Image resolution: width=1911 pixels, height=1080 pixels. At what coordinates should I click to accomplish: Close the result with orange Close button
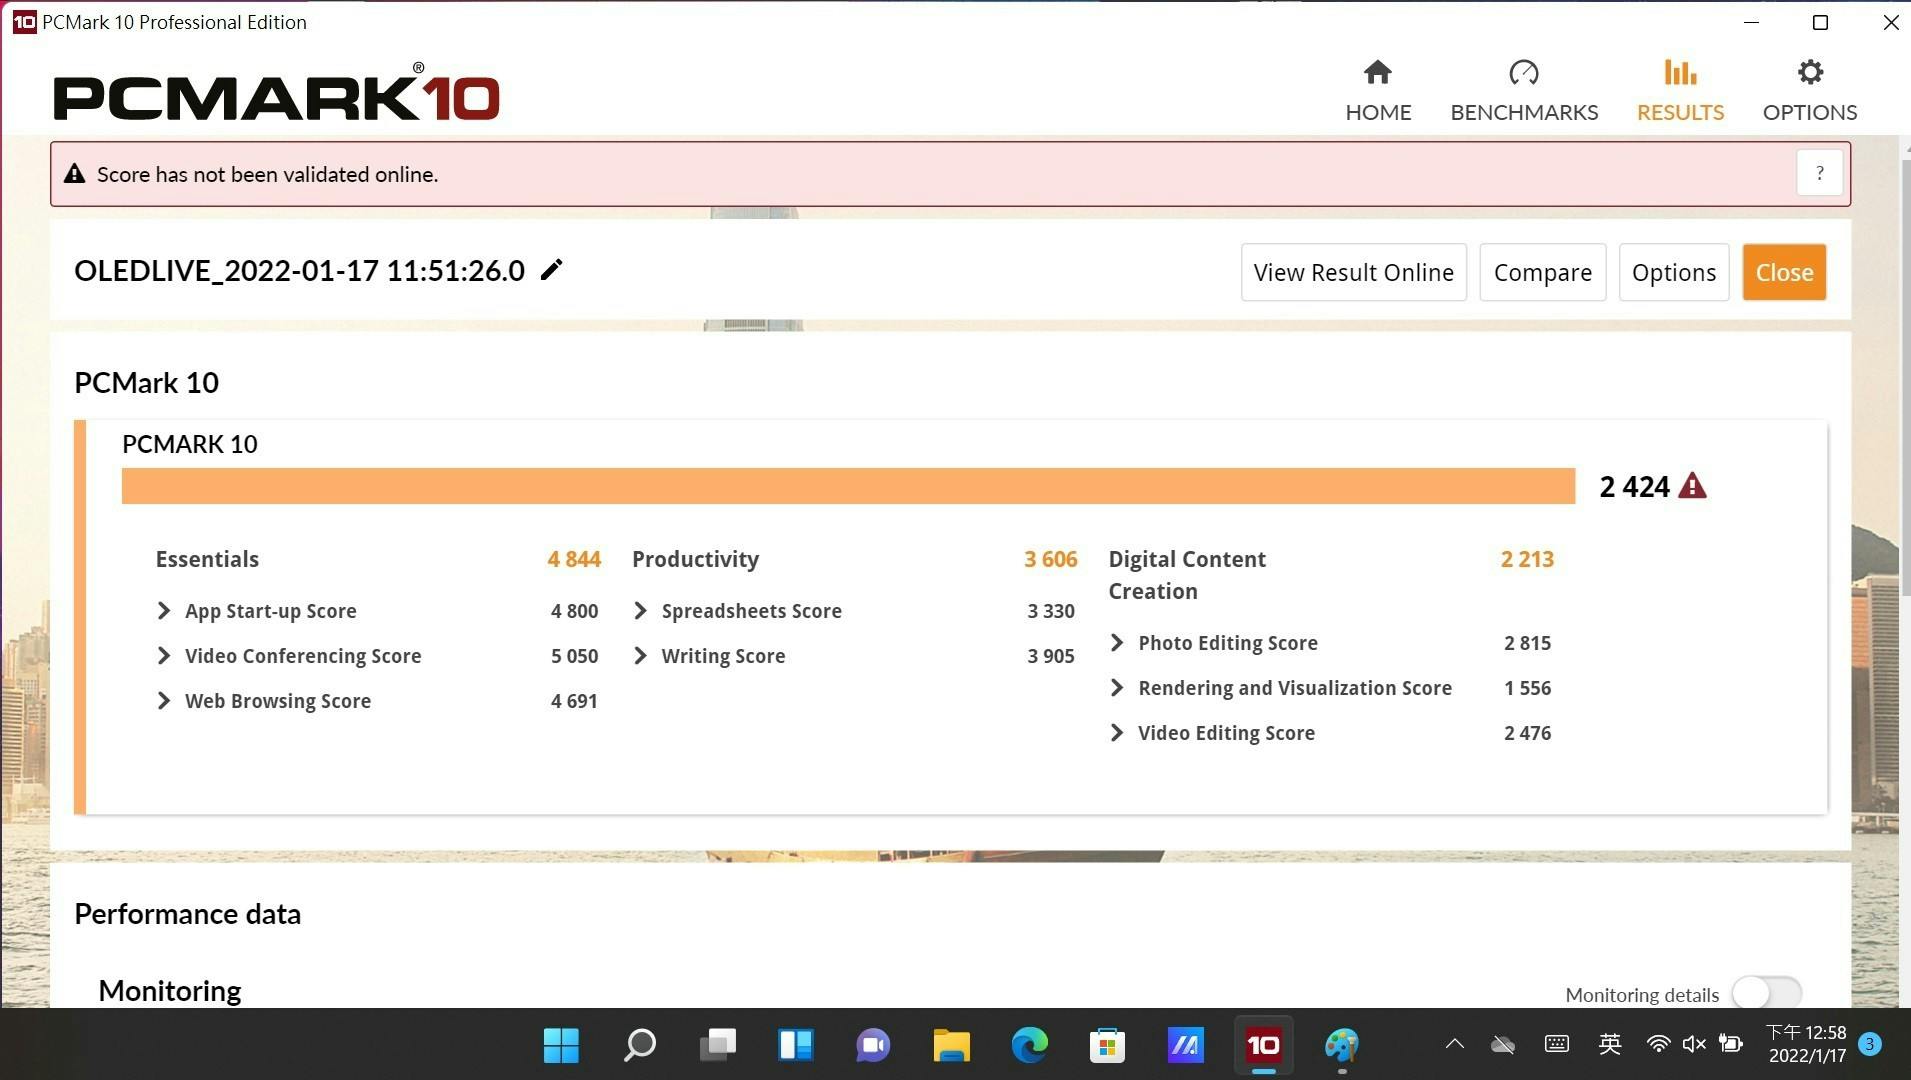click(x=1784, y=272)
